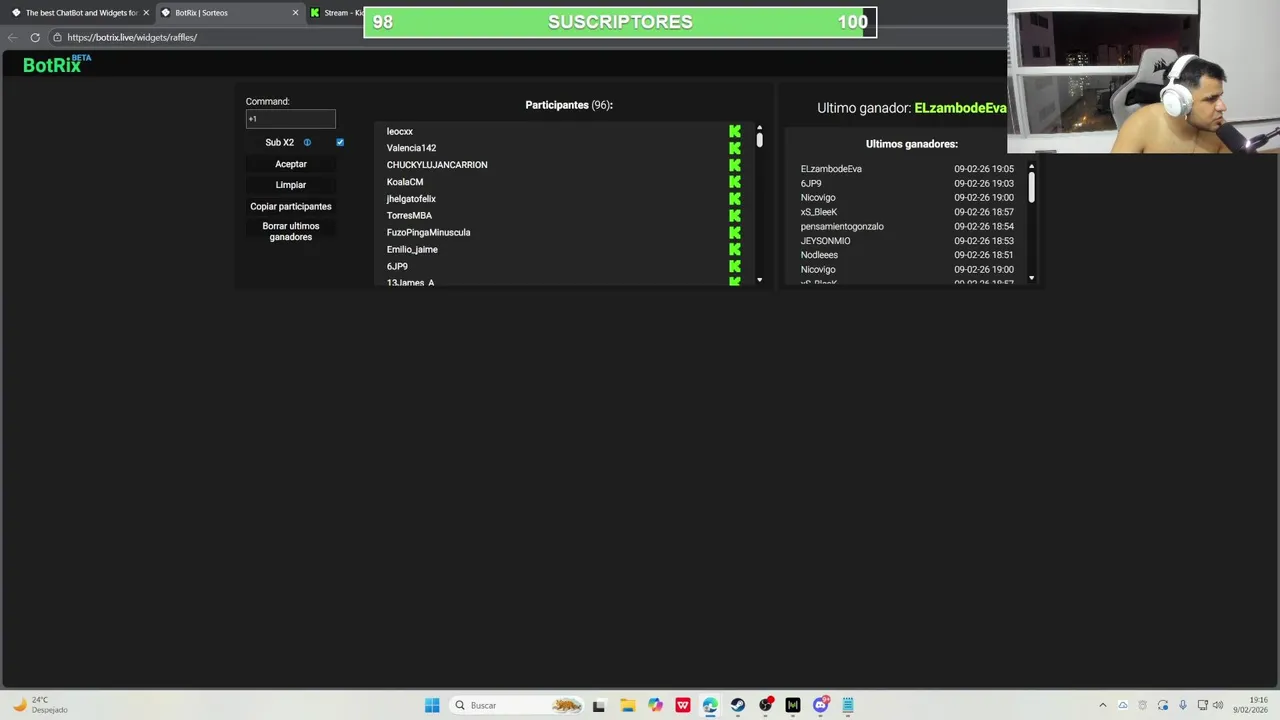Toggle the Sub X2 checkbox
The height and width of the screenshot is (720, 1280).
pyautogui.click(x=340, y=143)
